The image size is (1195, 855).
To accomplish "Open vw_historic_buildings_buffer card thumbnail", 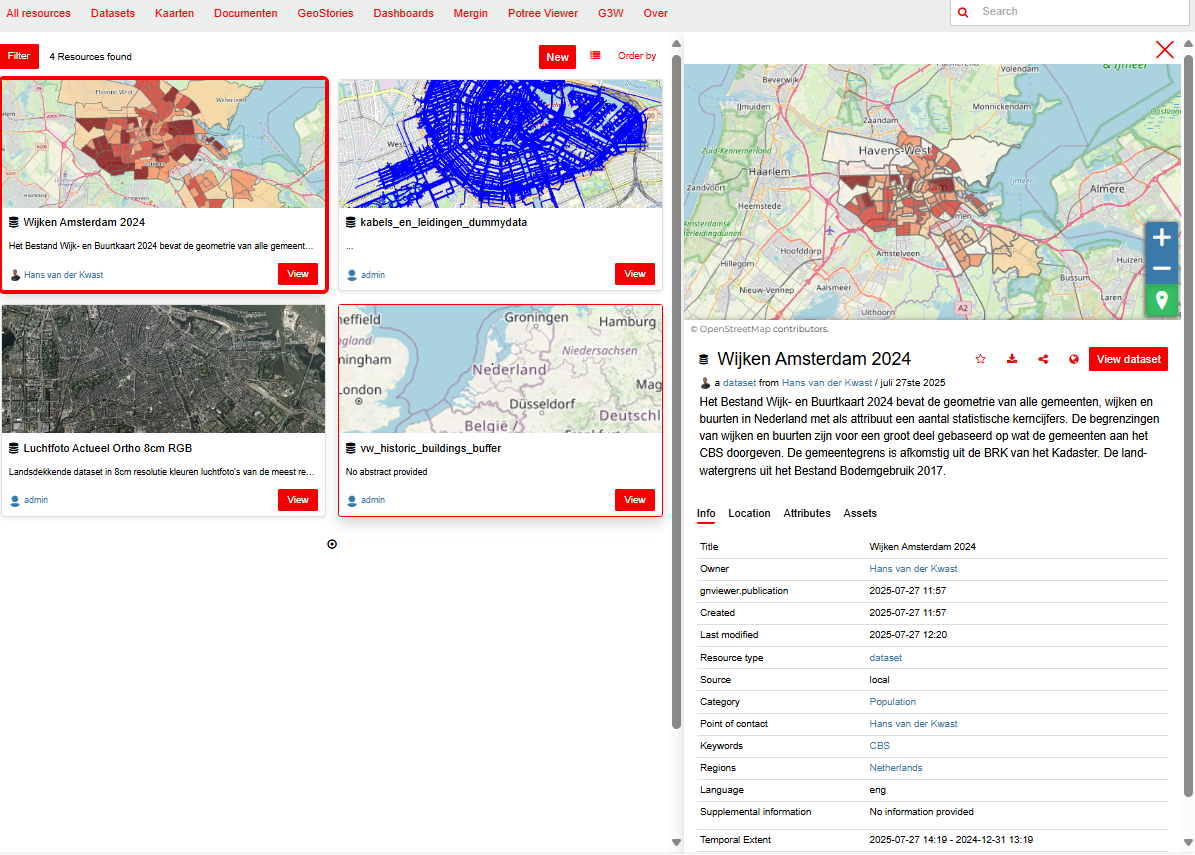I will 501,370.
